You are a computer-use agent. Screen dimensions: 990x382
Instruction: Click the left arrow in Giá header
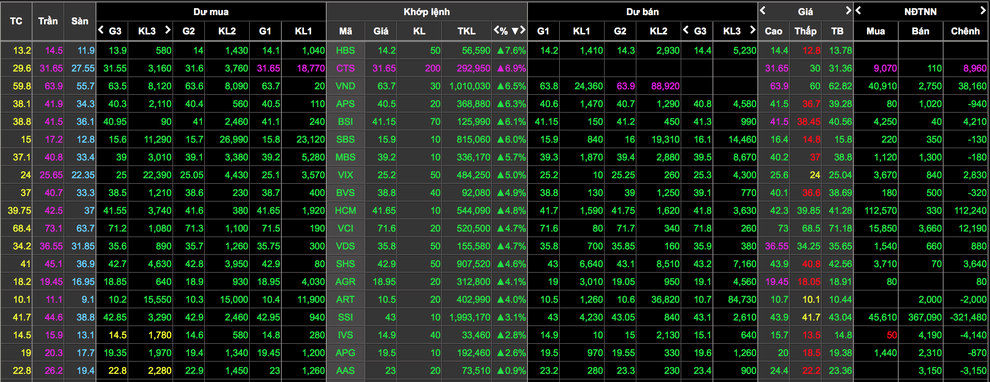coord(763,10)
